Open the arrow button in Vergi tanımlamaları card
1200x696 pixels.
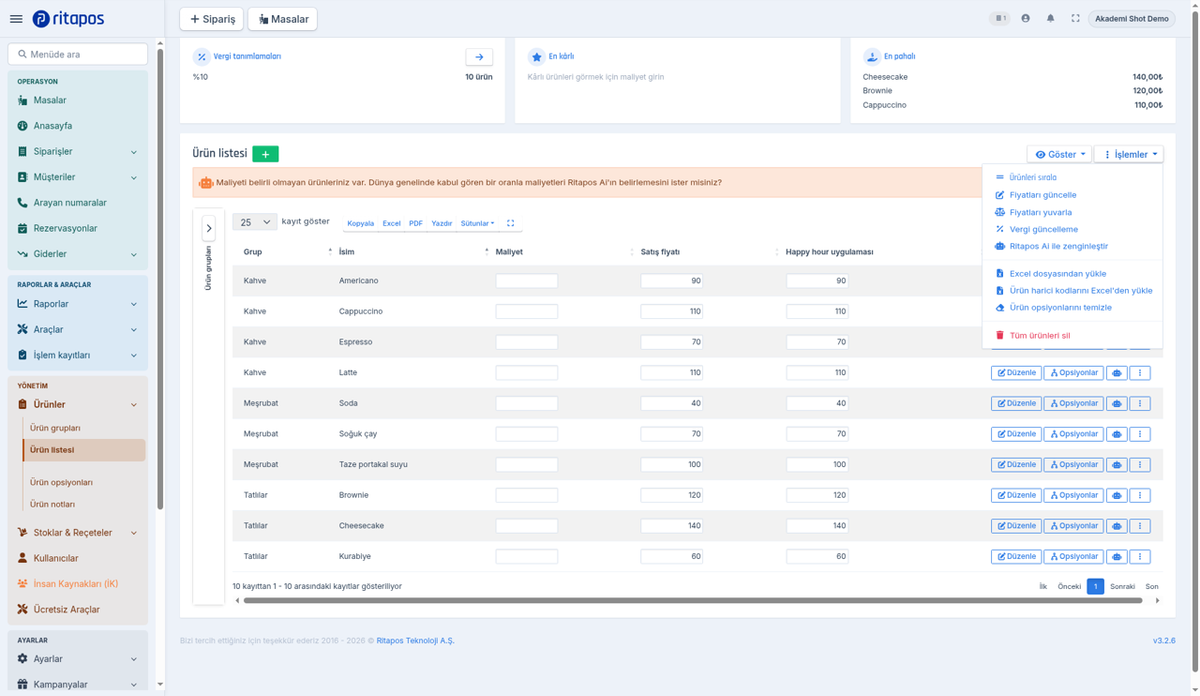[x=479, y=57]
